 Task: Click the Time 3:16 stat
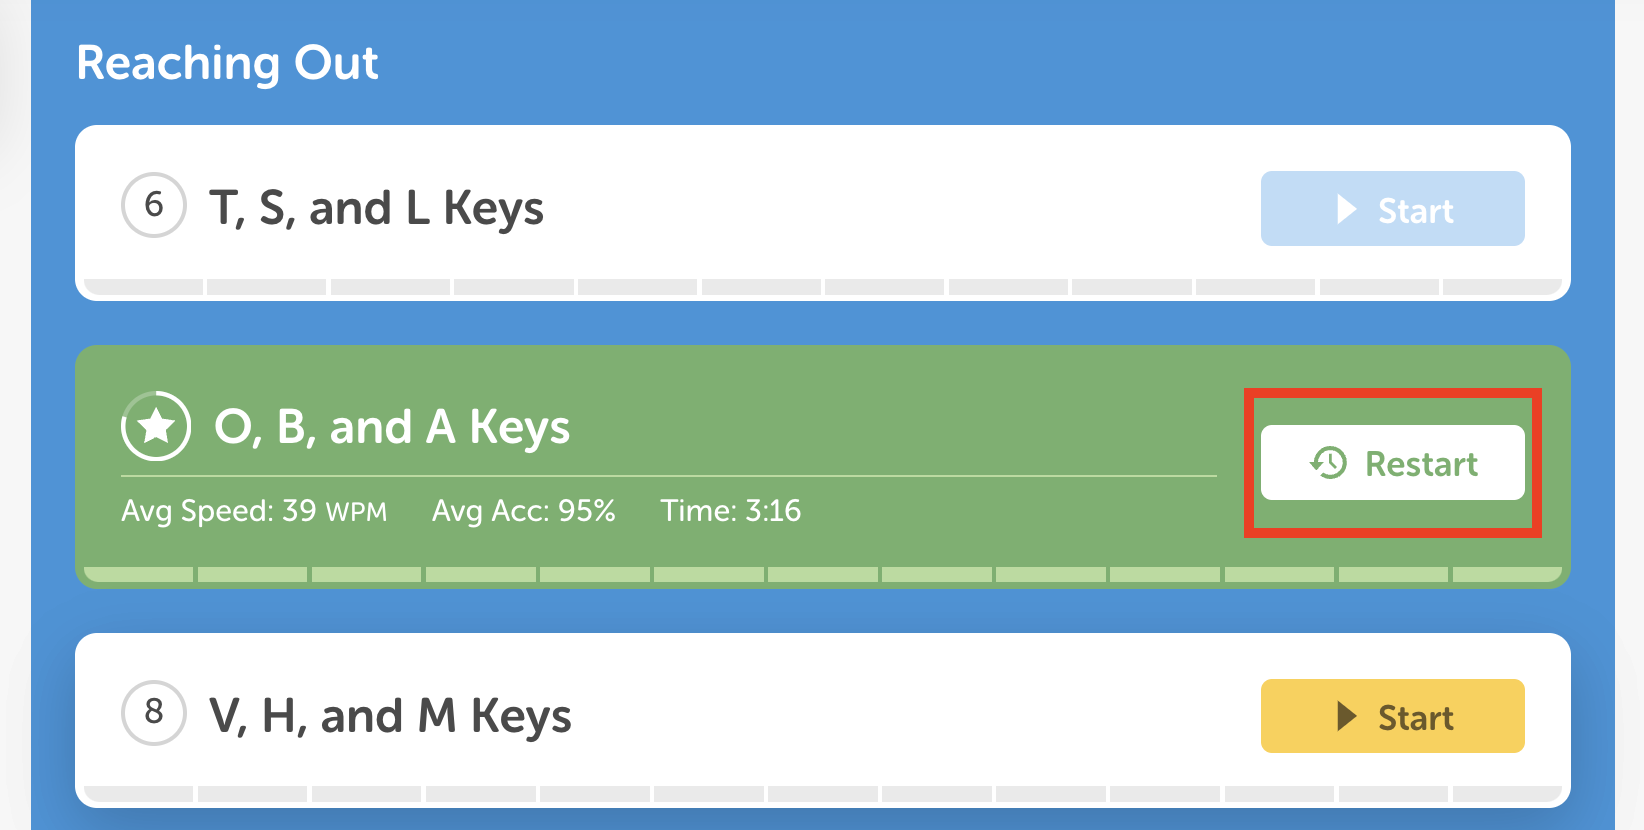730,511
